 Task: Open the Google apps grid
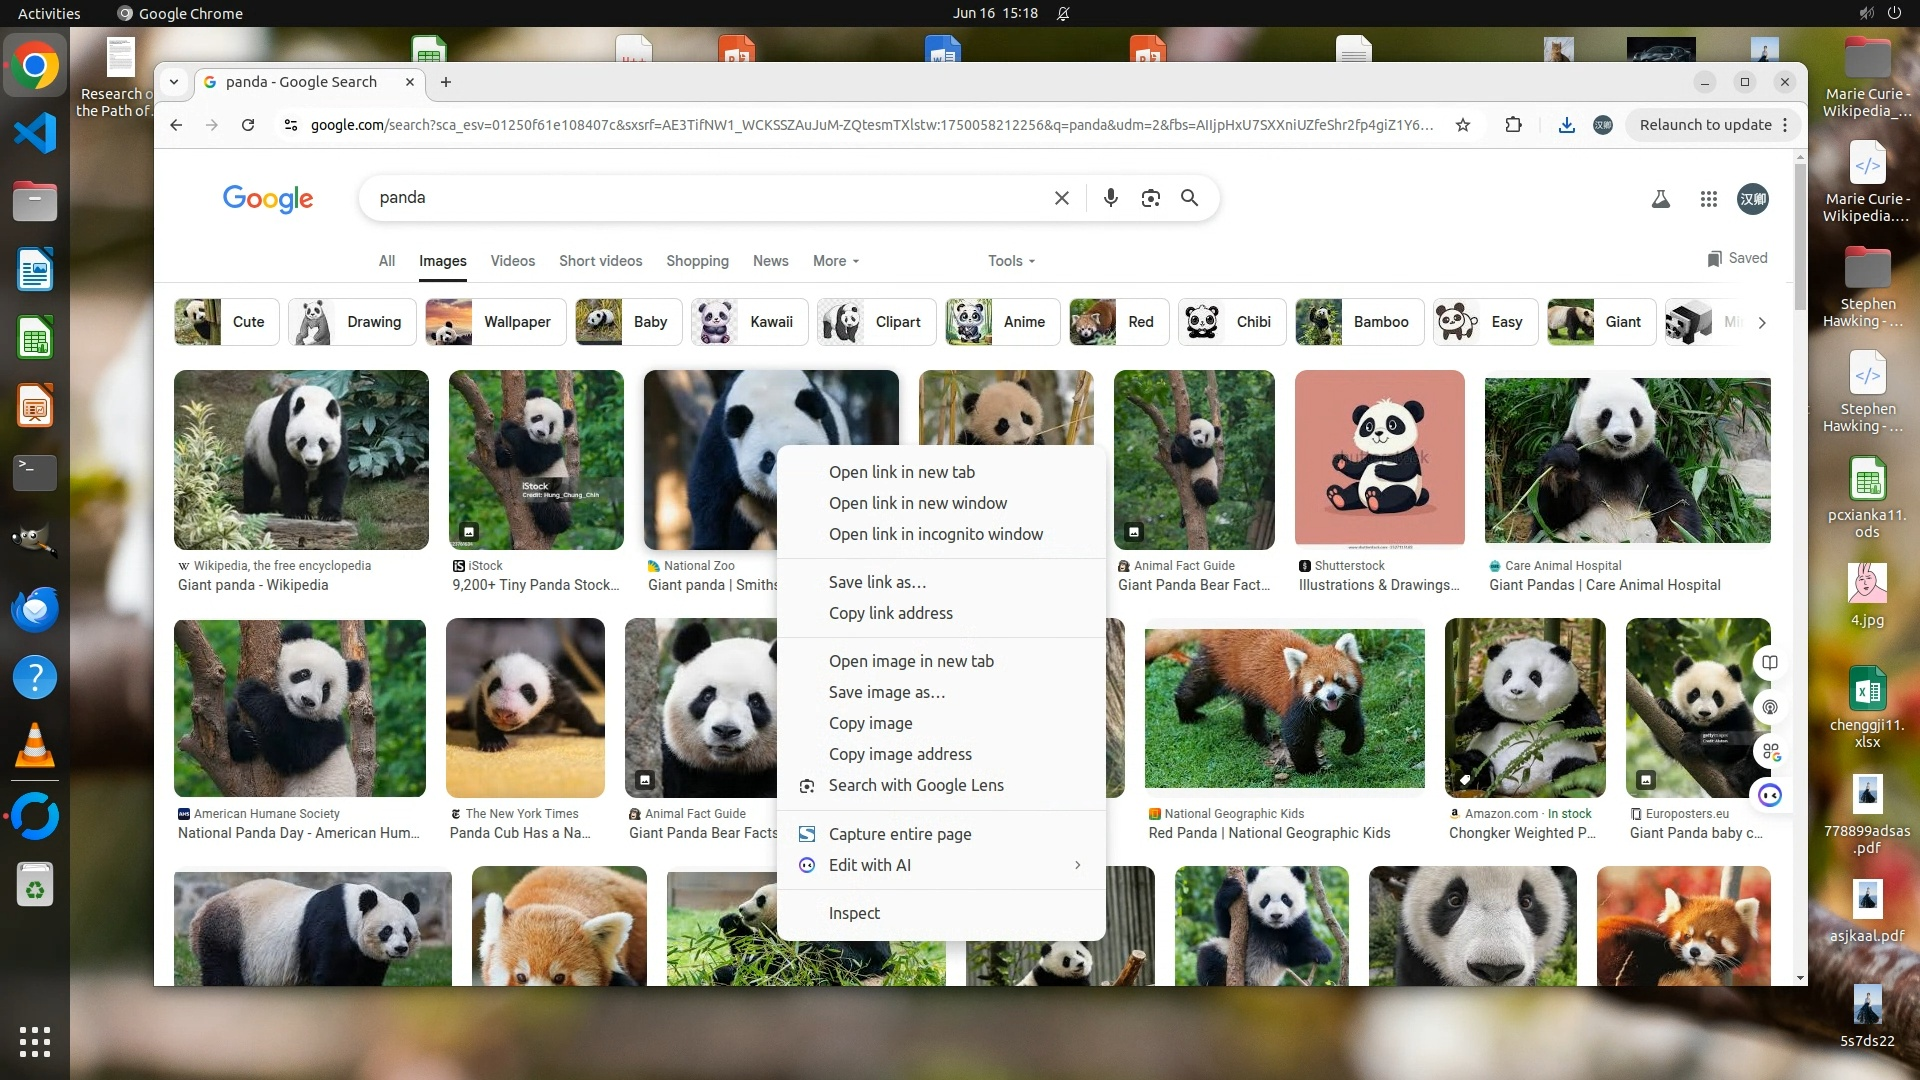1708,199
